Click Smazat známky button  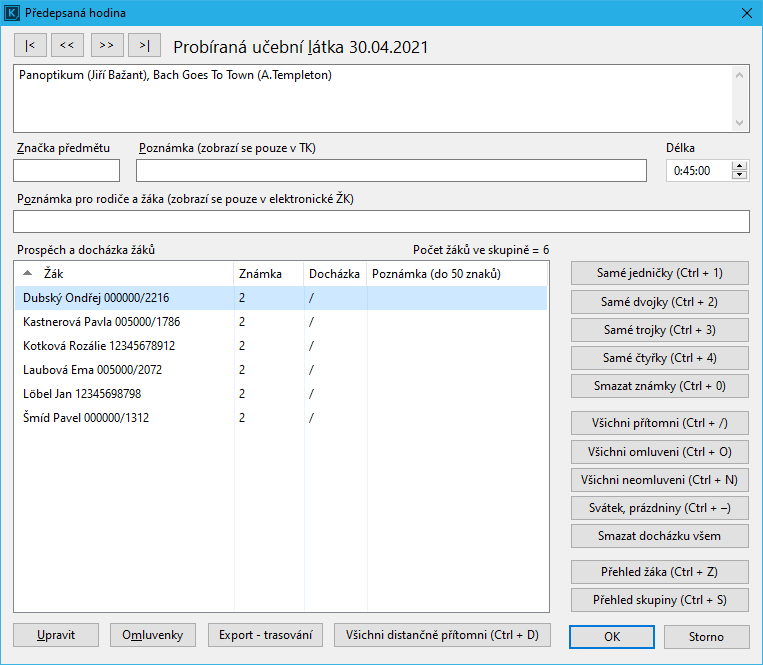pos(659,386)
